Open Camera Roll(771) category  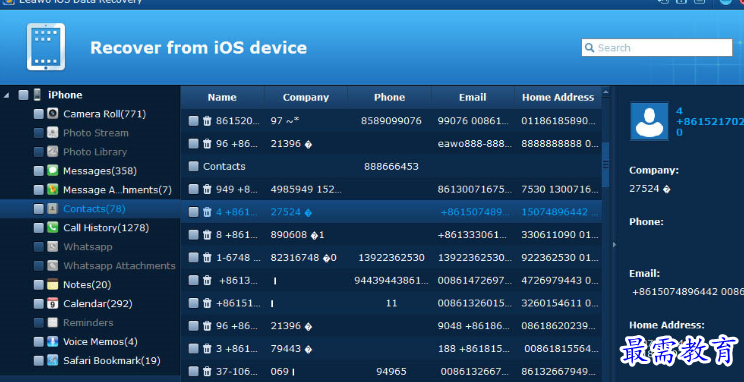click(x=104, y=114)
